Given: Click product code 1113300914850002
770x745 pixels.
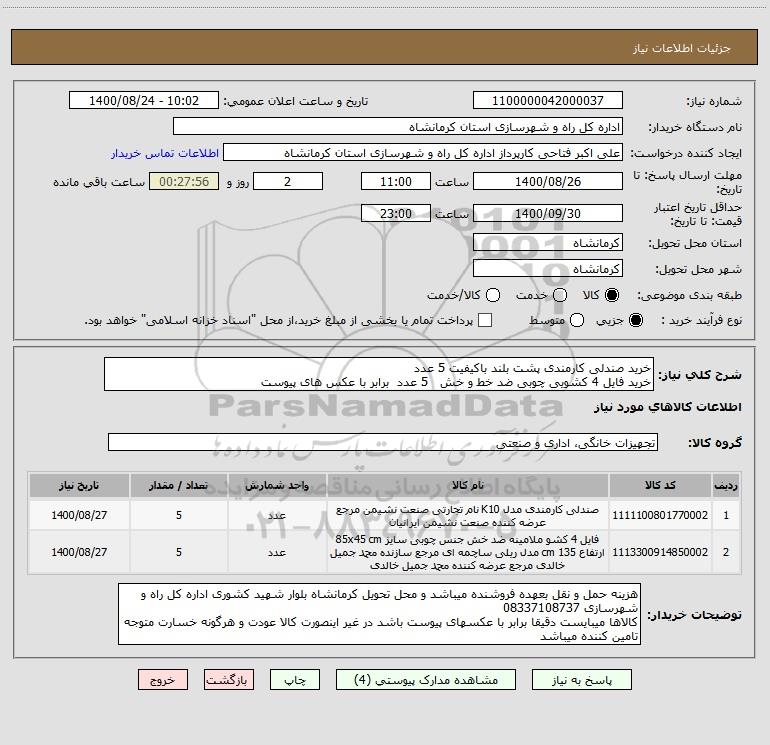Looking at the screenshot, I should tap(660, 552).
